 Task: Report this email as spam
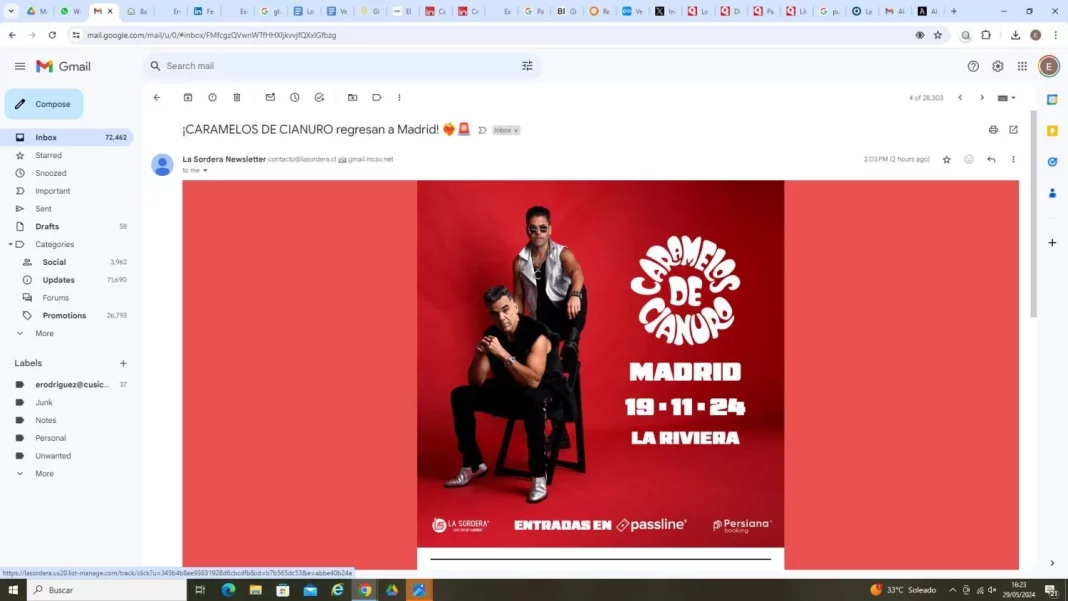pos(212,98)
